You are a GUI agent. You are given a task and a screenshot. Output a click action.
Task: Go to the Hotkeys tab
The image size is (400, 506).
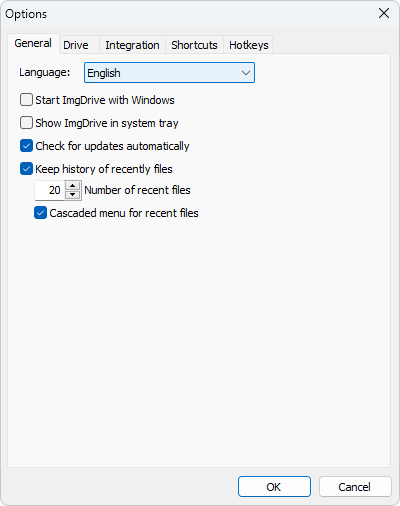(x=249, y=45)
